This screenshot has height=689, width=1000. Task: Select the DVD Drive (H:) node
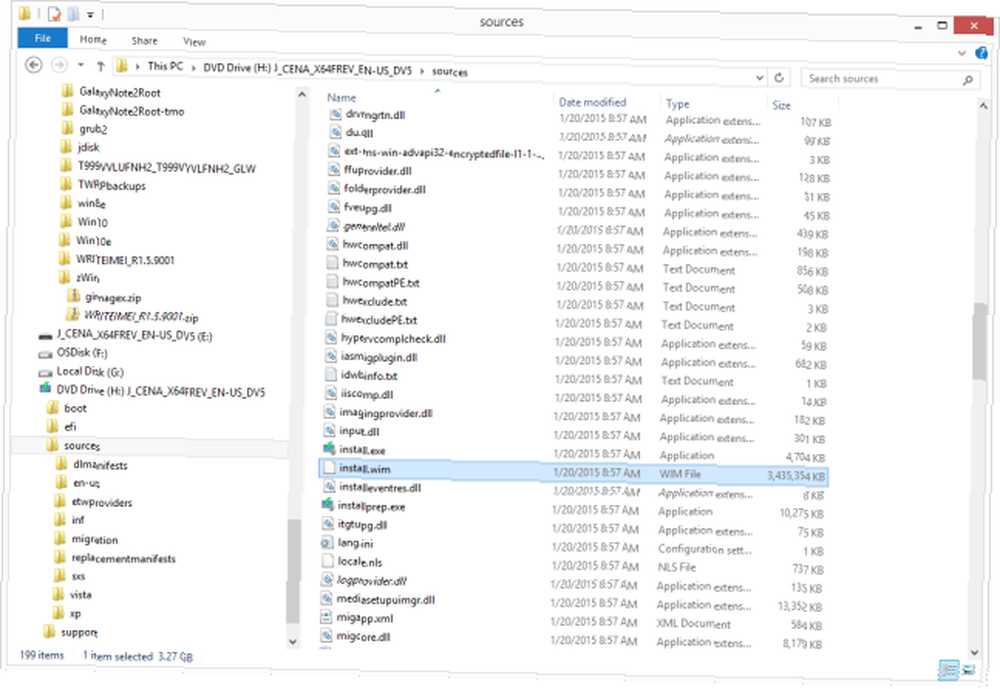(160, 392)
